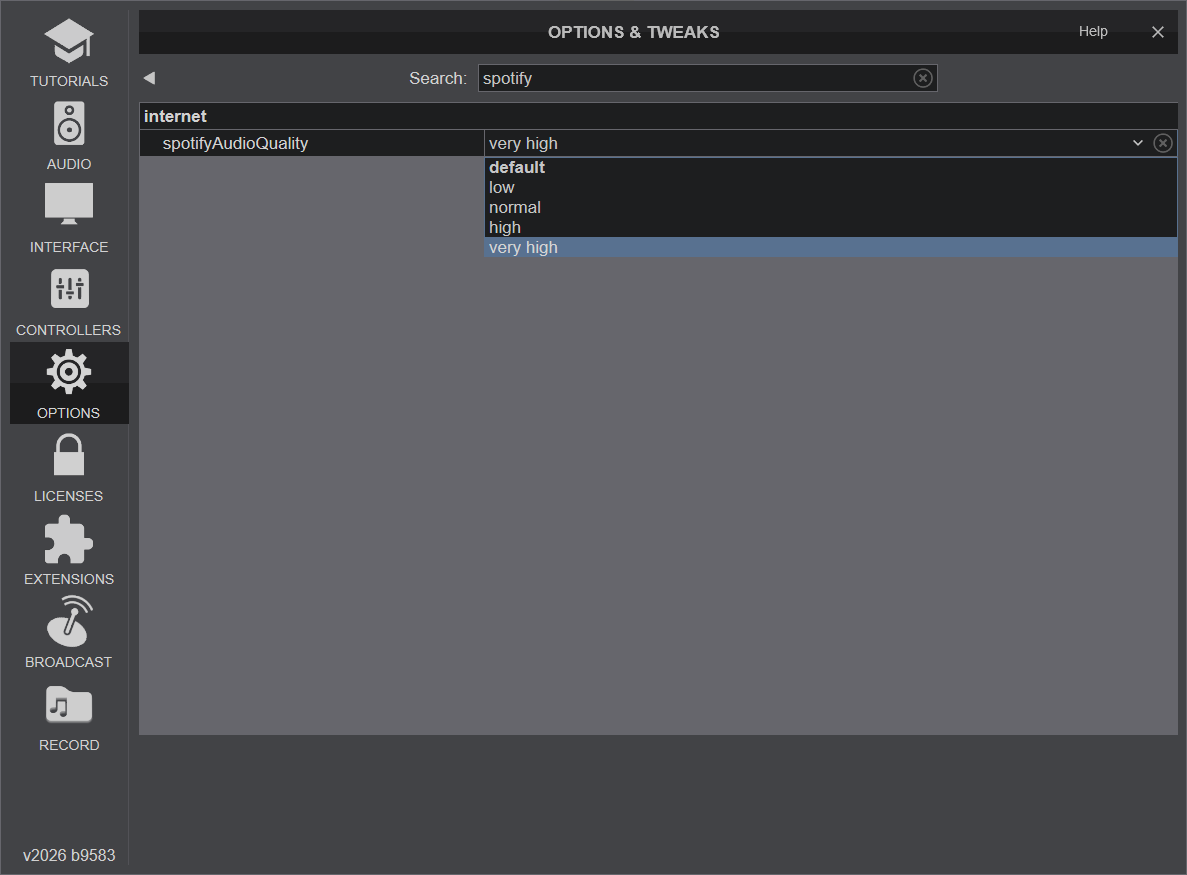This screenshot has height=875, width=1187.
Task: Reset spotifyAudioQuality with the circled X icon
Action: [x=1163, y=143]
